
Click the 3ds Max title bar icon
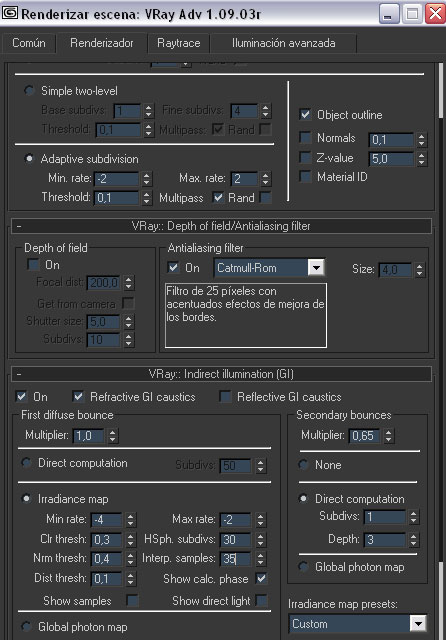point(10,13)
